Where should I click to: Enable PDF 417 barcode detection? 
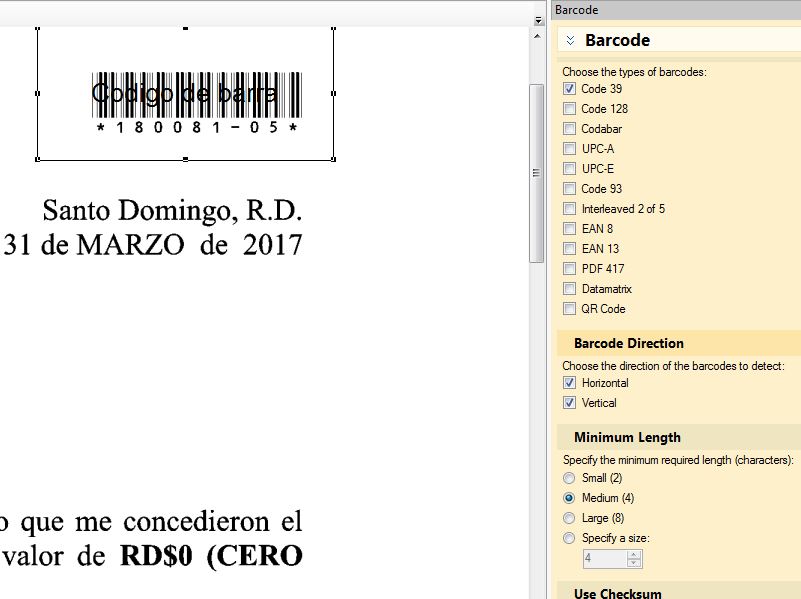pyautogui.click(x=569, y=269)
